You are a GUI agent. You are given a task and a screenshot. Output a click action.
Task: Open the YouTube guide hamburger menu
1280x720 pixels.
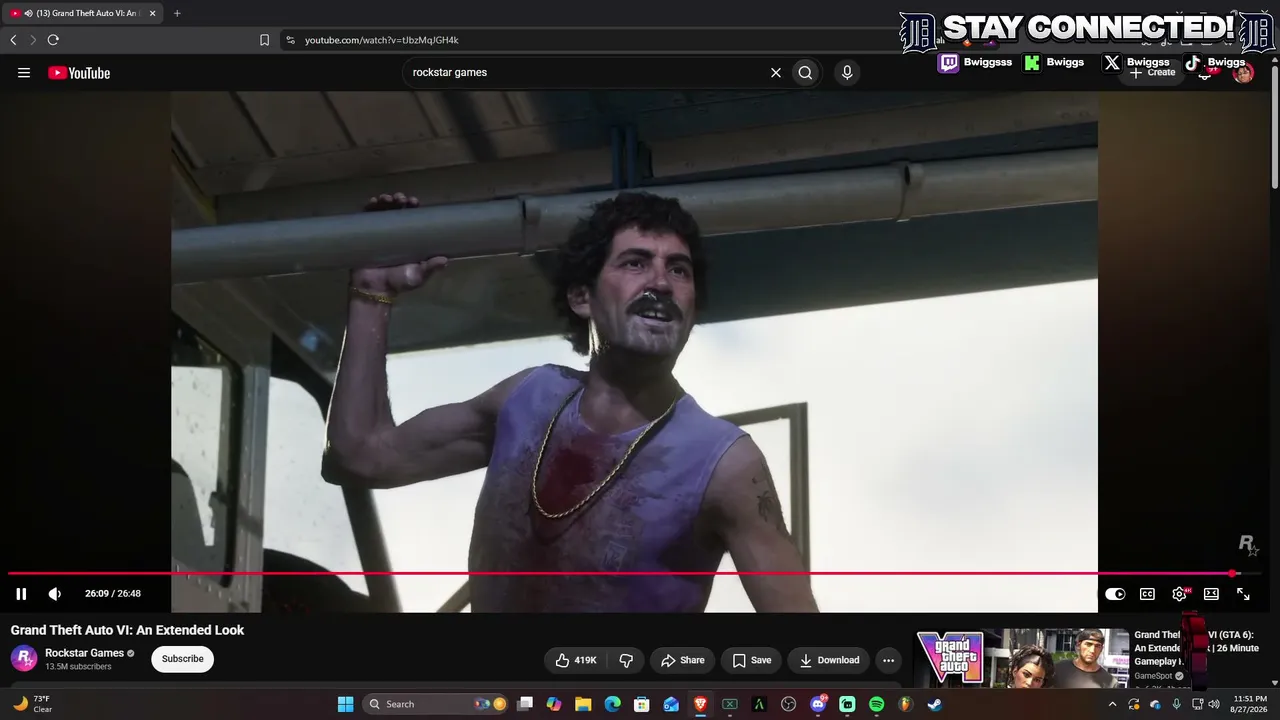point(24,73)
